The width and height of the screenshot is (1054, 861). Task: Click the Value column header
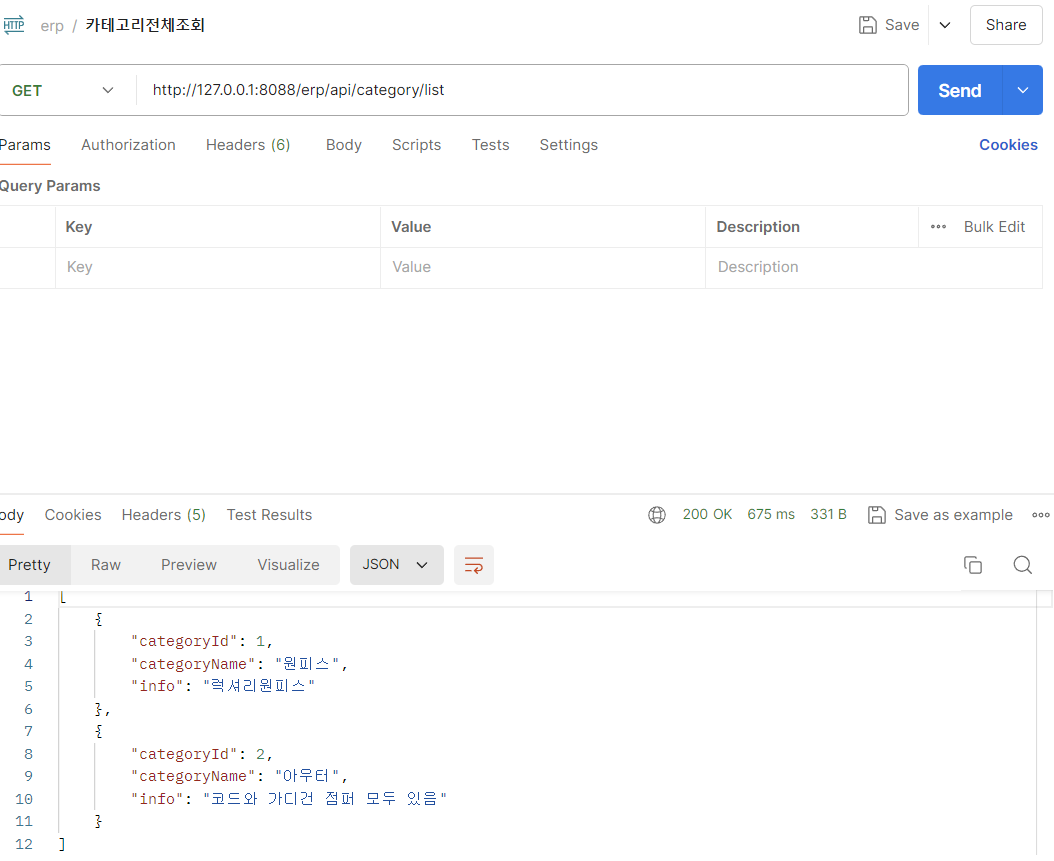click(x=411, y=227)
